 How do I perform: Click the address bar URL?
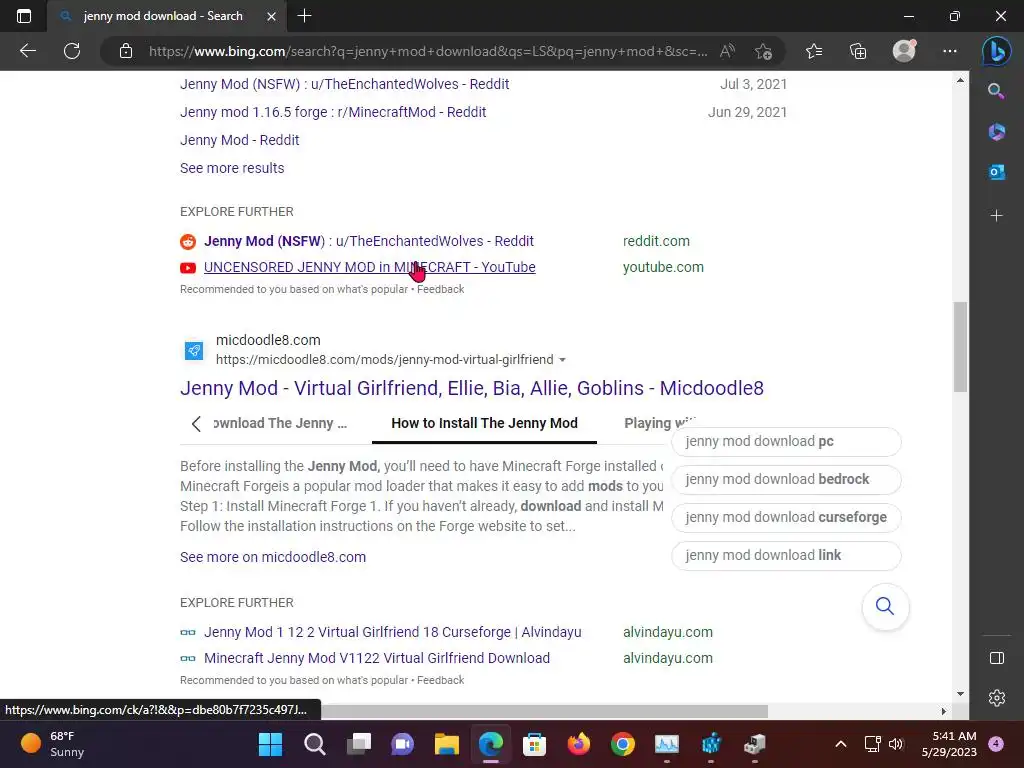pyautogui.click(x=428, y=51)
